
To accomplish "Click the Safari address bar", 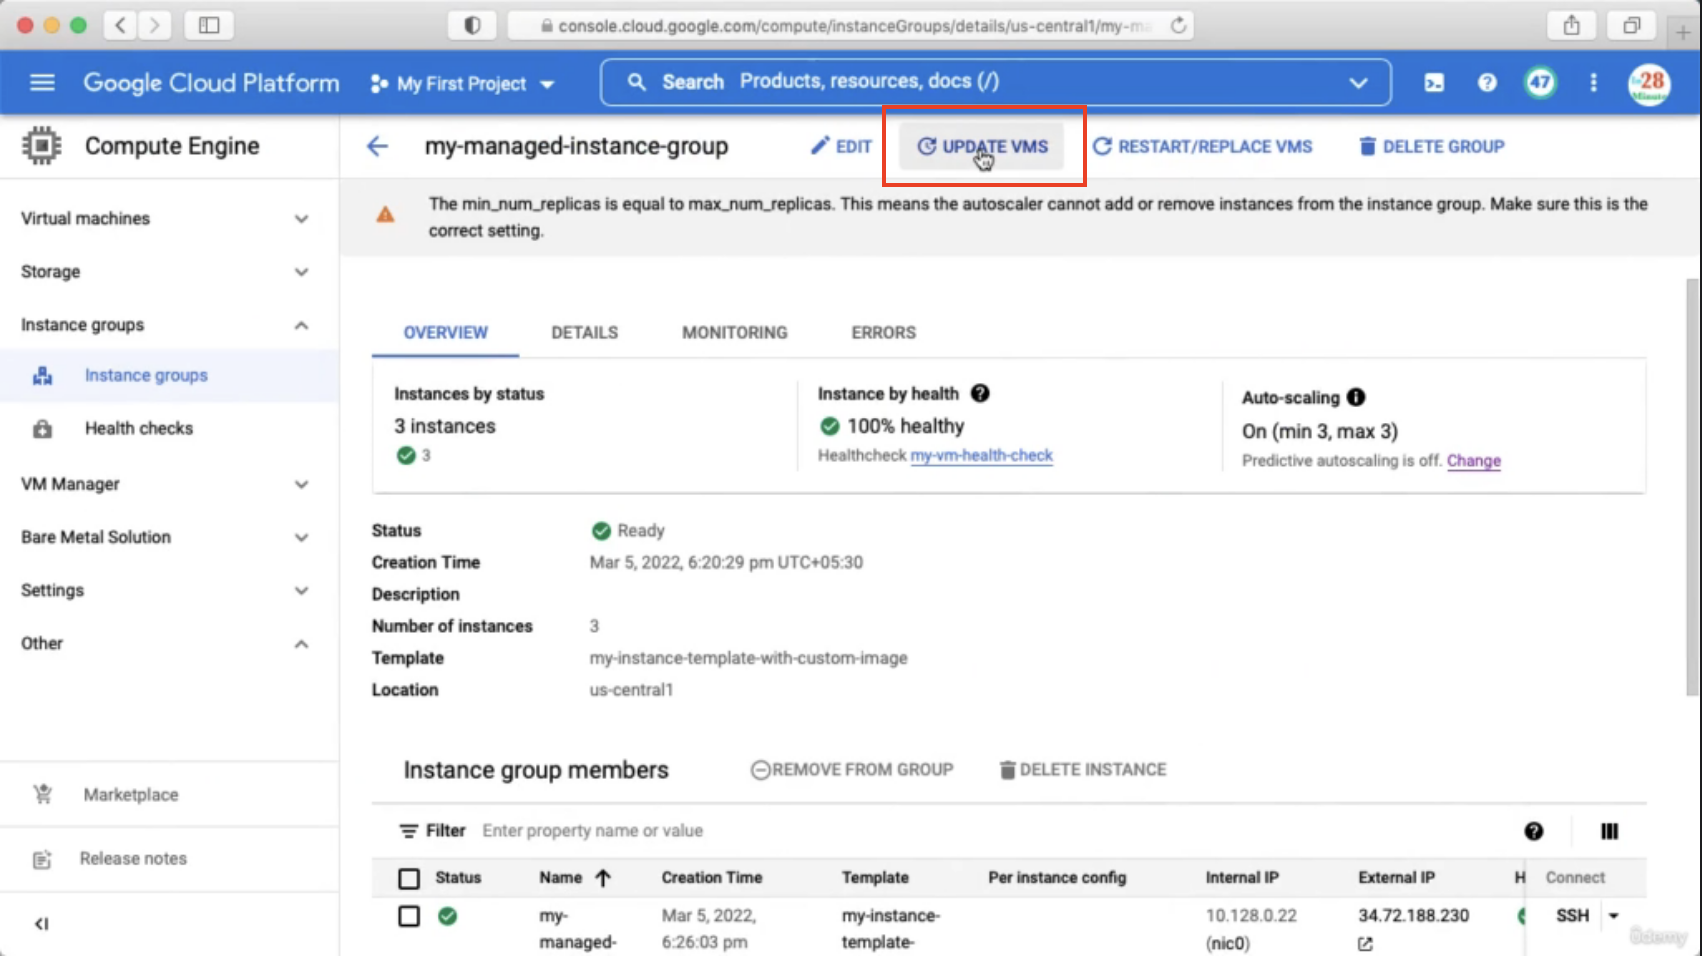I will 851,25.
